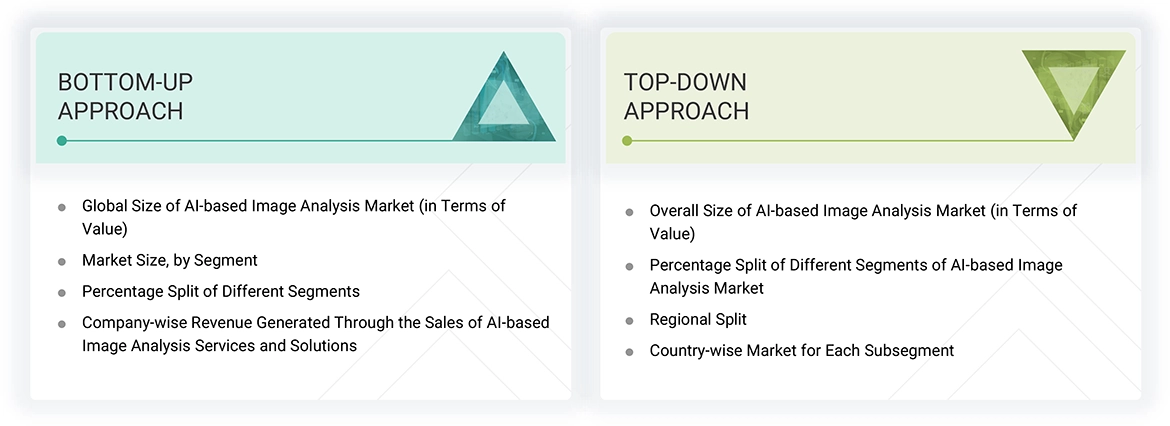Open Percentage Split of Different Segments item
Image resolution: width=1170 pixels, height=426 pixels.
(221, 292)
